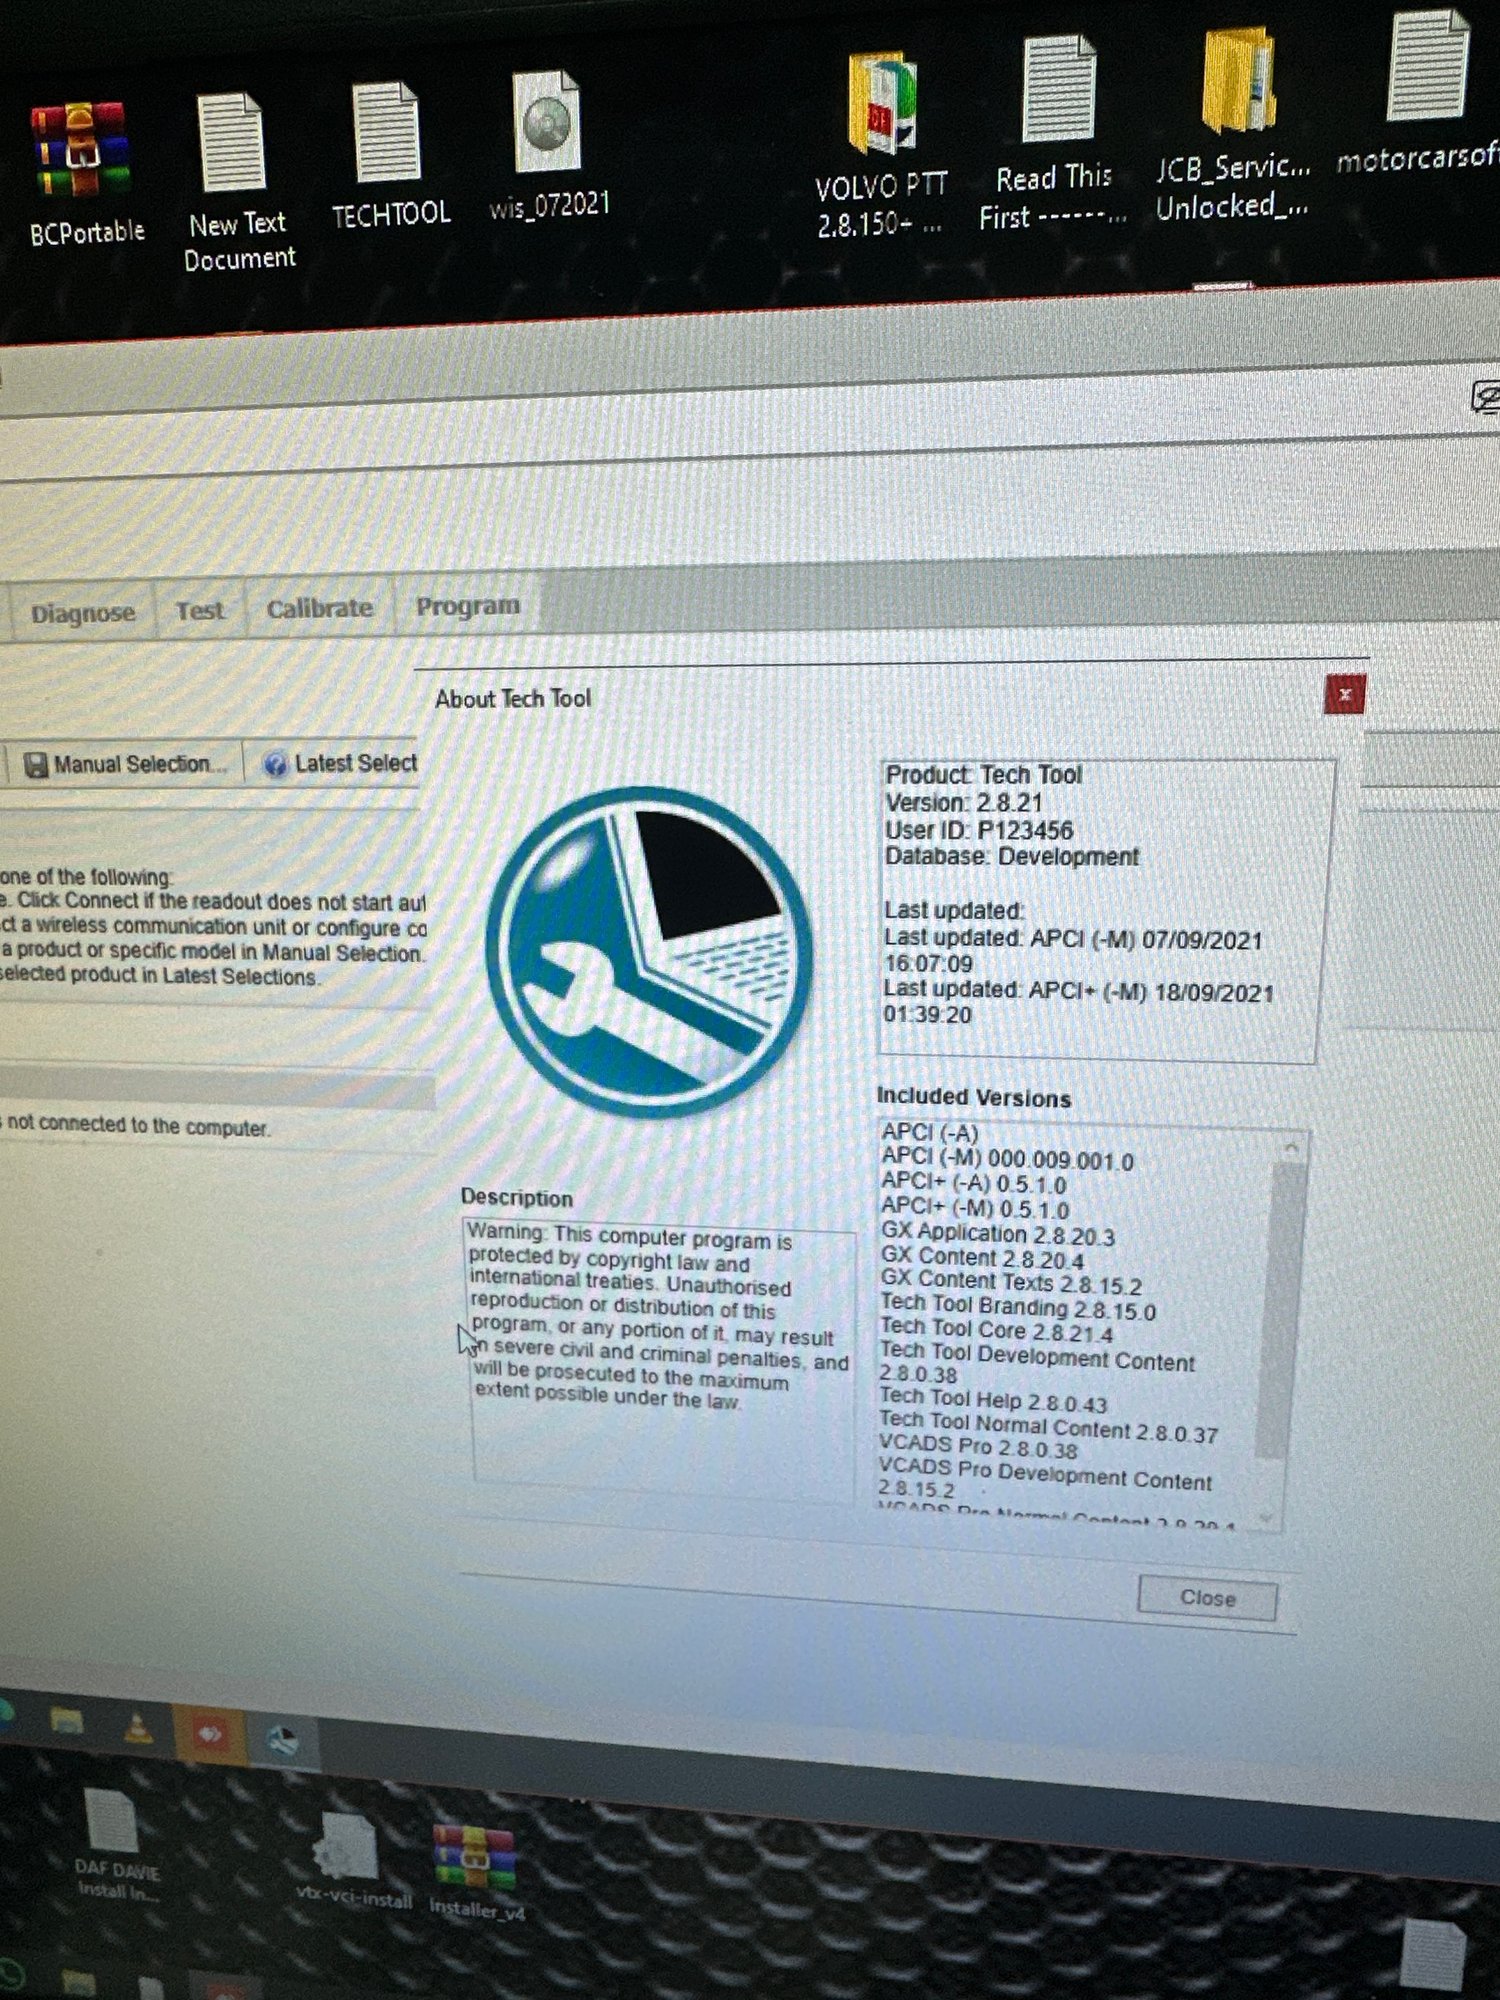Open the BCPortable archive on the desktop
The height and width of the screenshot is (2000, 1500).
84,173
